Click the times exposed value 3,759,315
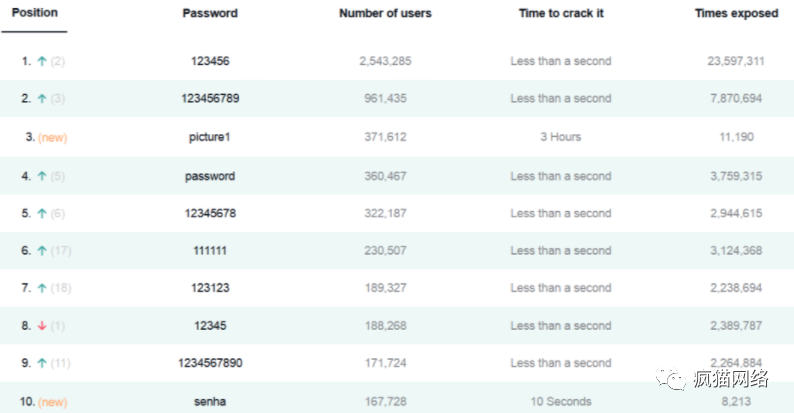The image size is (794, 413). click(736, 176)
